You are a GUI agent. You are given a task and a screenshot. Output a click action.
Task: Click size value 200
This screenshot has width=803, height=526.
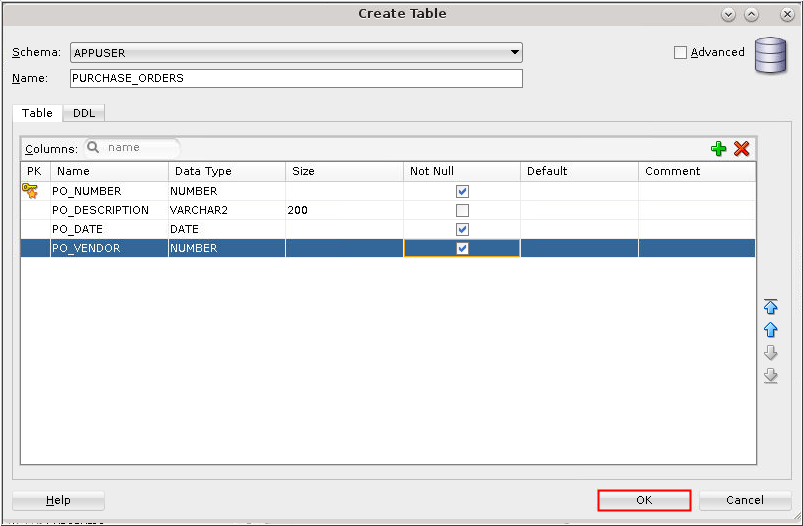[344, 210]
